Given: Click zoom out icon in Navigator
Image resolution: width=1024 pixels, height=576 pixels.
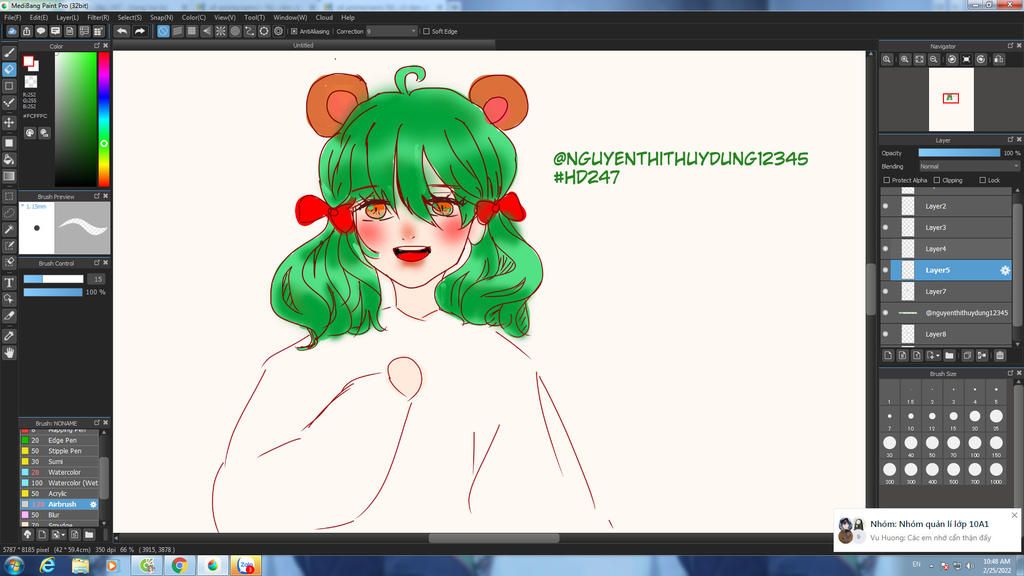Looking at the screenshot, I should pos(934,59).
